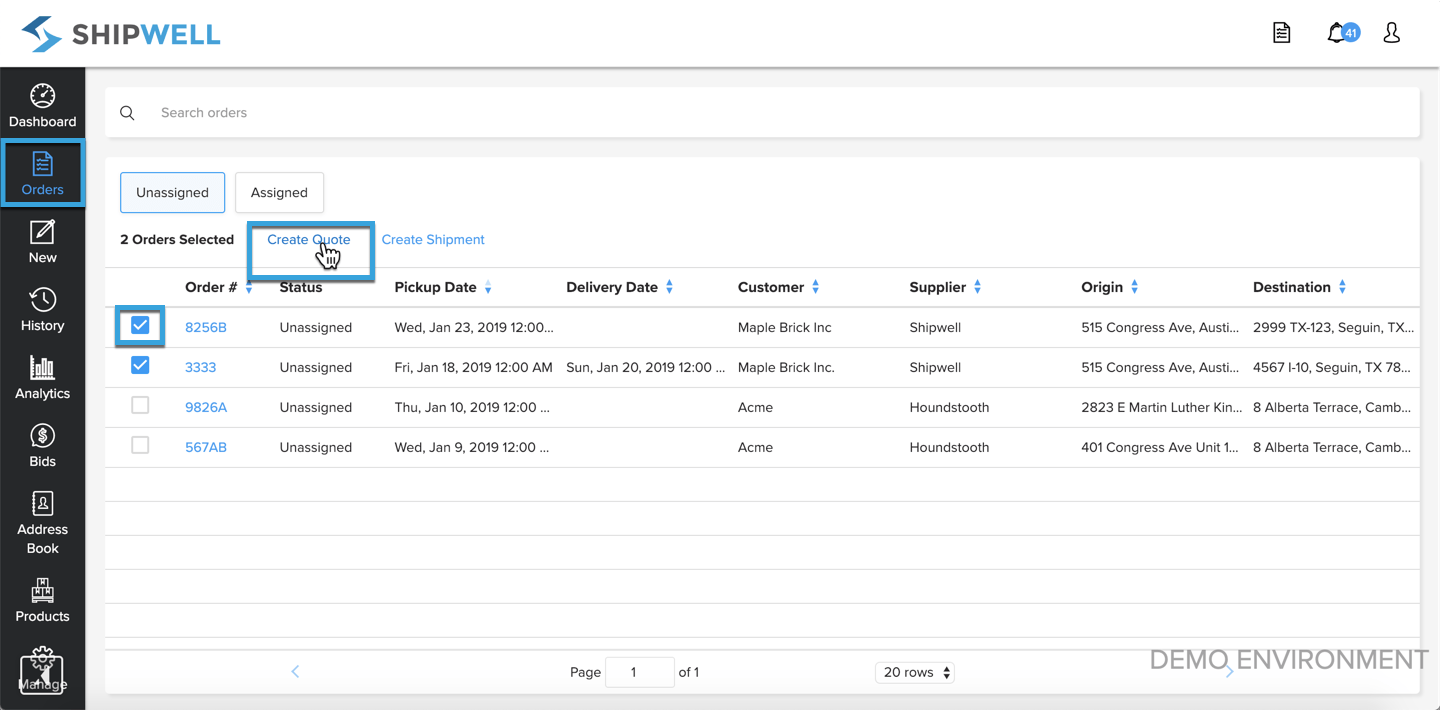Screen dimensions: 1441x710
Task: Click the Shipwell logo
Action: [121, 34]
